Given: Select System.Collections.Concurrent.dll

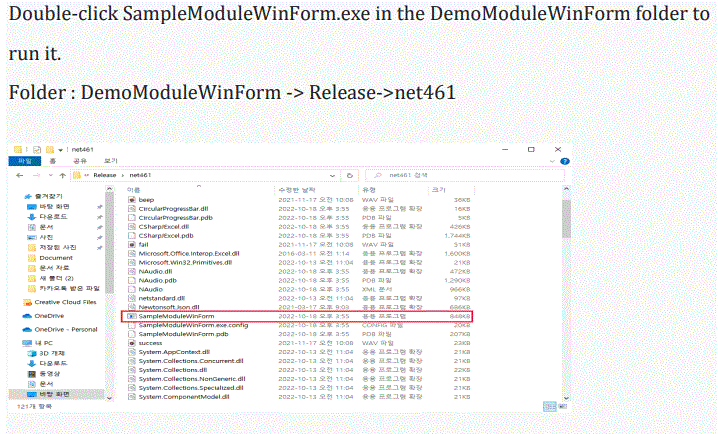Looking at the screenshot, I should pos(191,361).
